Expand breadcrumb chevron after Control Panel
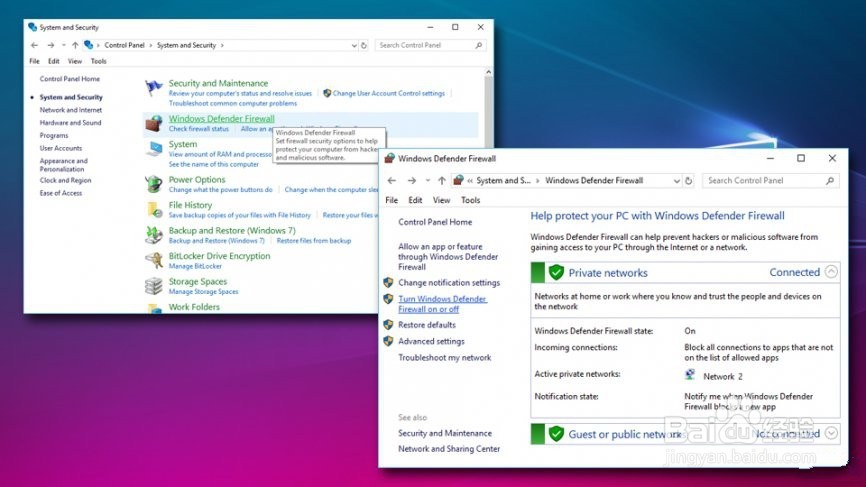Image resolution: width=866 pixels, height=487 pixels. [x=150, y=45]
